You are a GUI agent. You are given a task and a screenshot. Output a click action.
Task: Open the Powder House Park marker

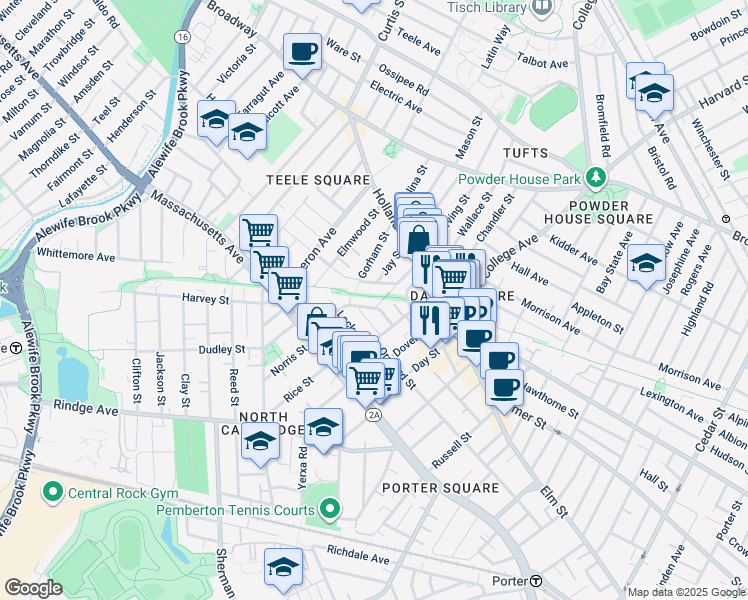pos(597,178)
